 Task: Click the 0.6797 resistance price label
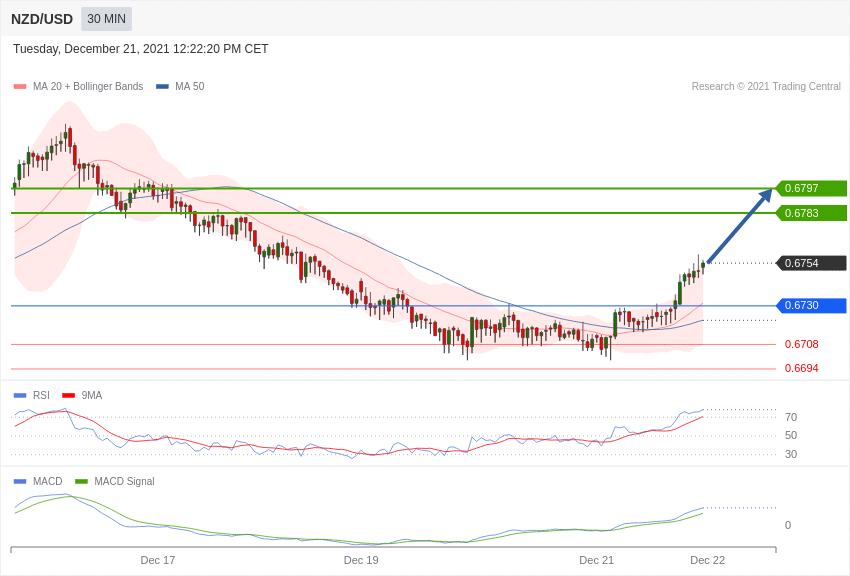pyautogui.click(x=812, y=188)
